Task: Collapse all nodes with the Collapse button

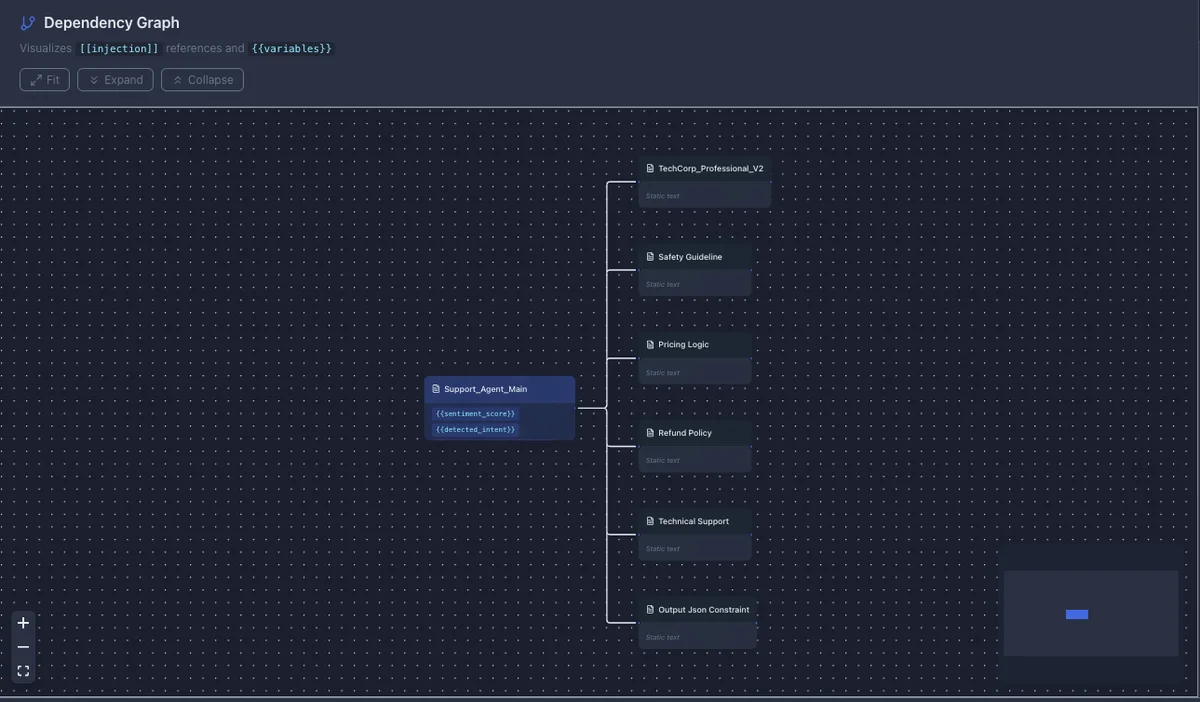Action: pyautogui.click(x=202, y=79)
